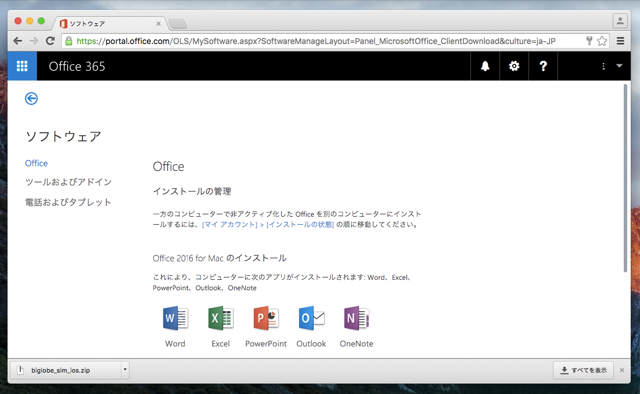
Task: Bookmark this page with the star
Action: point(602,41)
